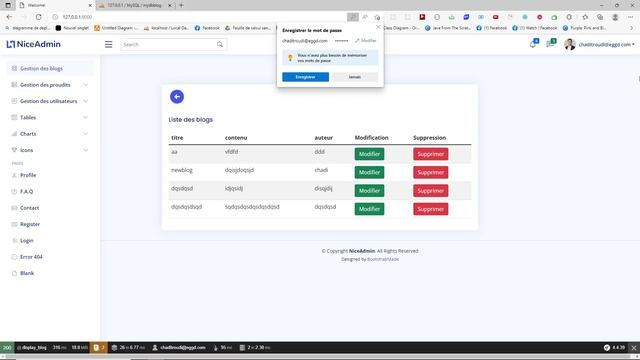The image size is (640, 360).
Task: Click Enregistrer in the password popup
Action: click(305, 77)
